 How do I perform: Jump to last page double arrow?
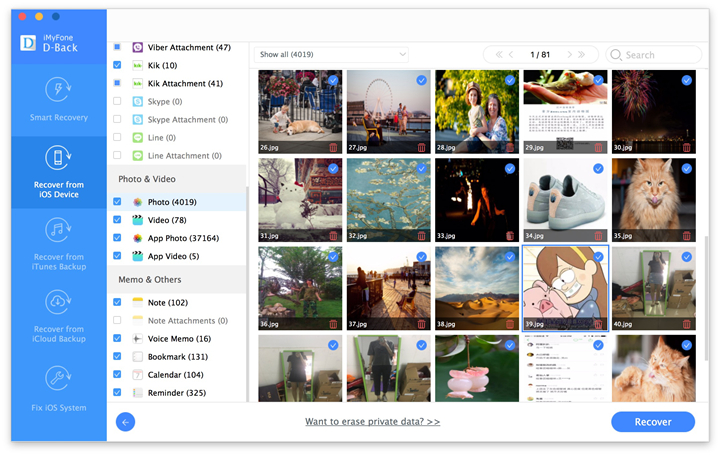582,55
